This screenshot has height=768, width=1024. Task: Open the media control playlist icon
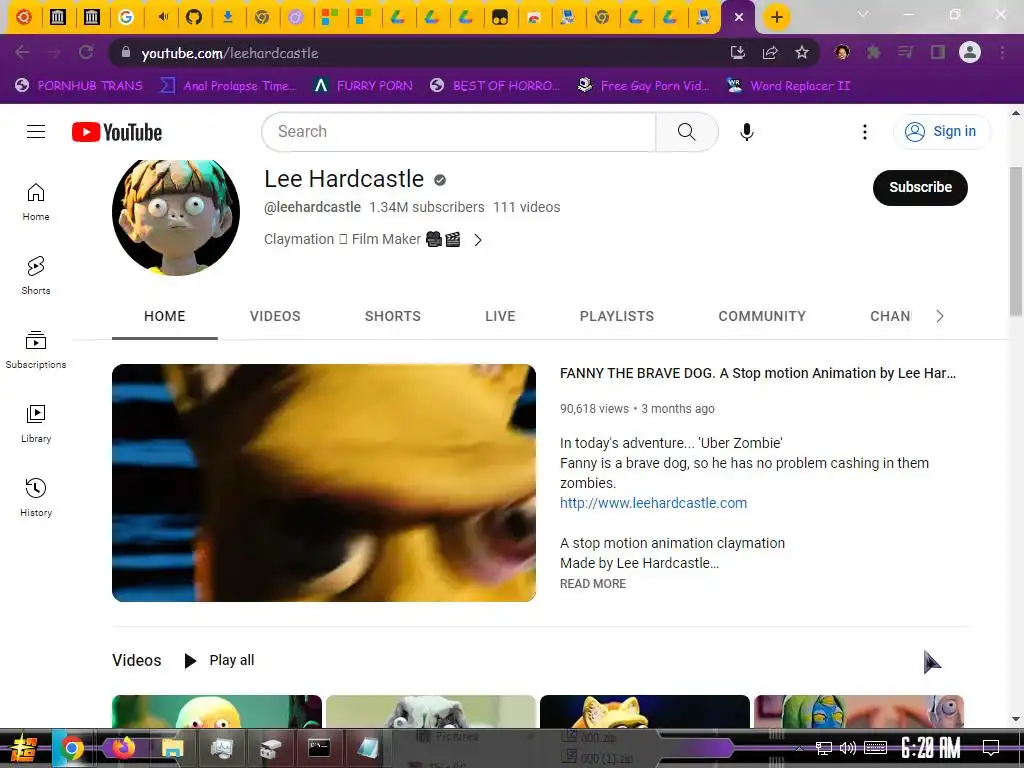pos(906,52)
